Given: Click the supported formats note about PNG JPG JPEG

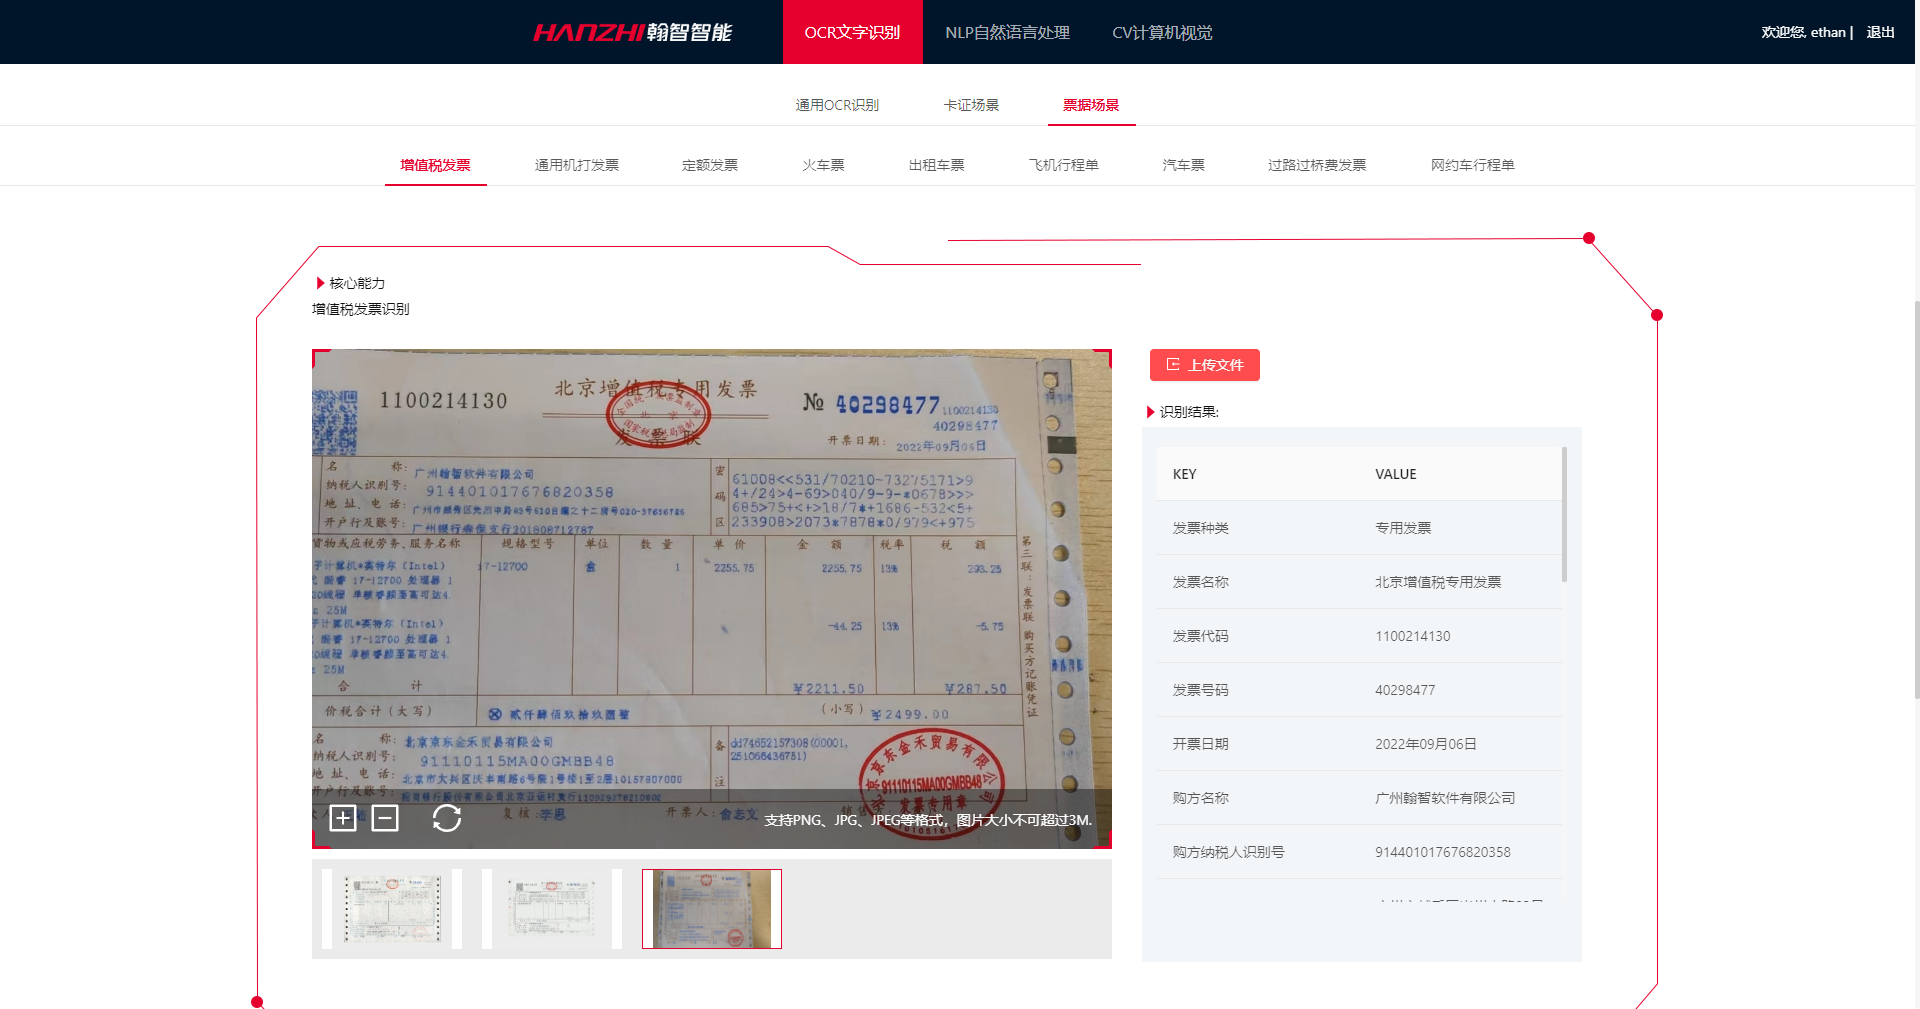Looking at the screenshot, I should point(928,820).
